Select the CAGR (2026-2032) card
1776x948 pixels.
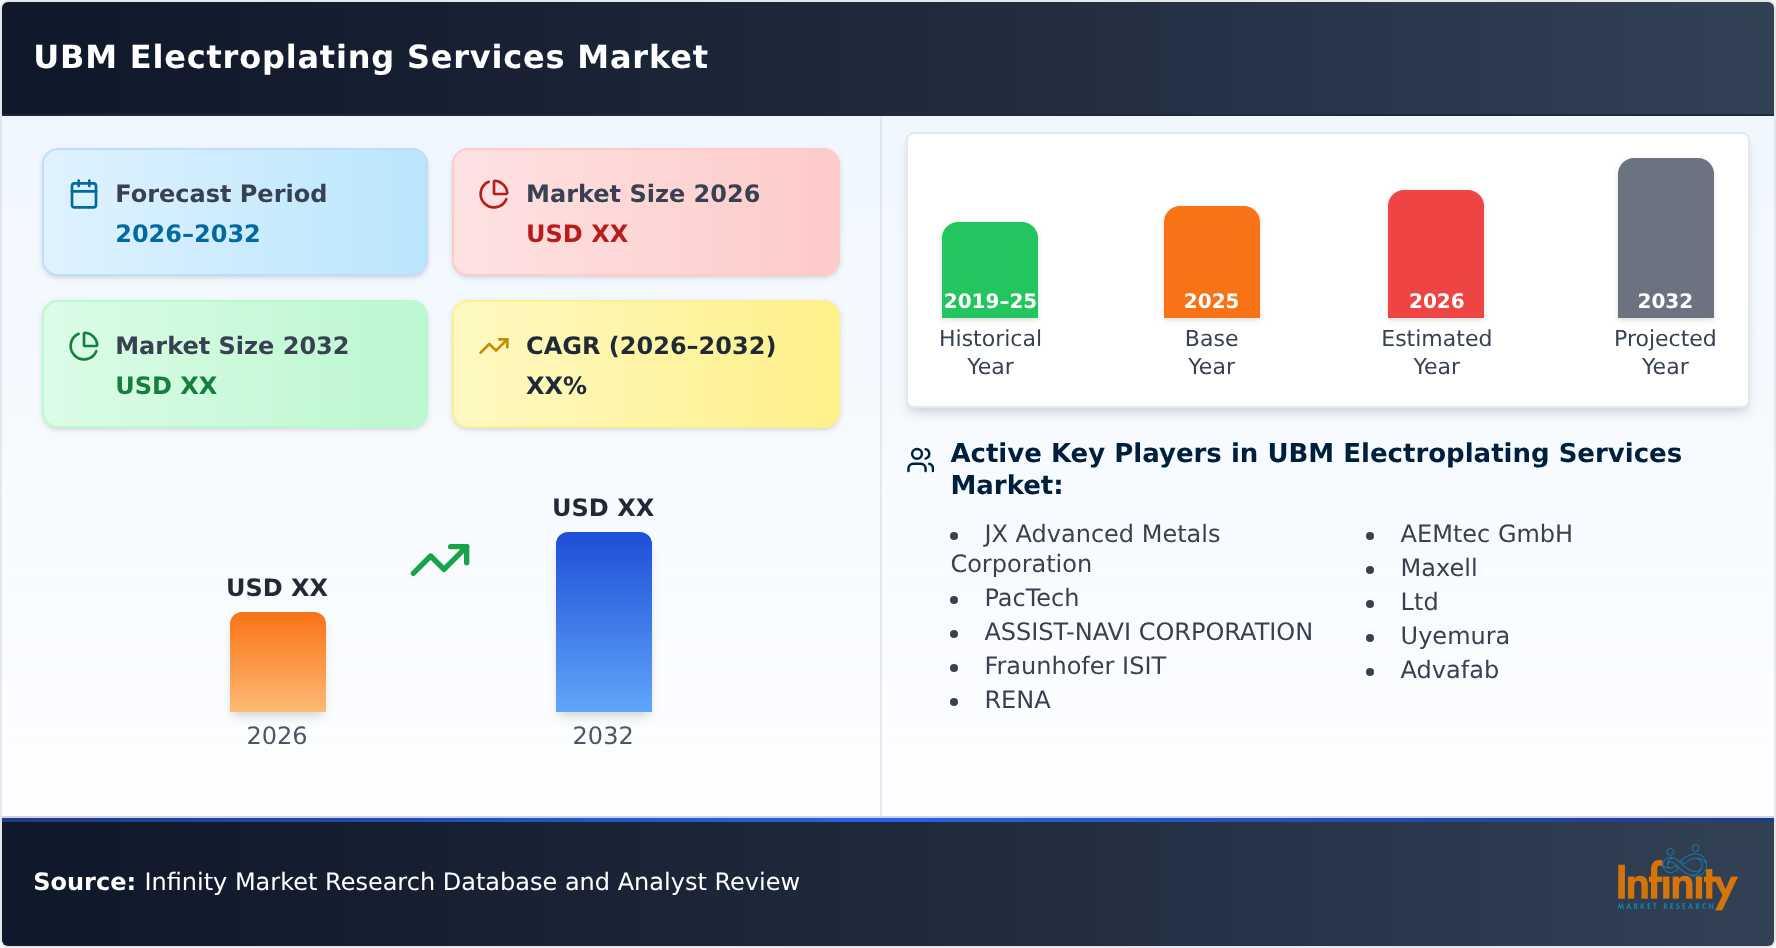[x=646, y=364]
